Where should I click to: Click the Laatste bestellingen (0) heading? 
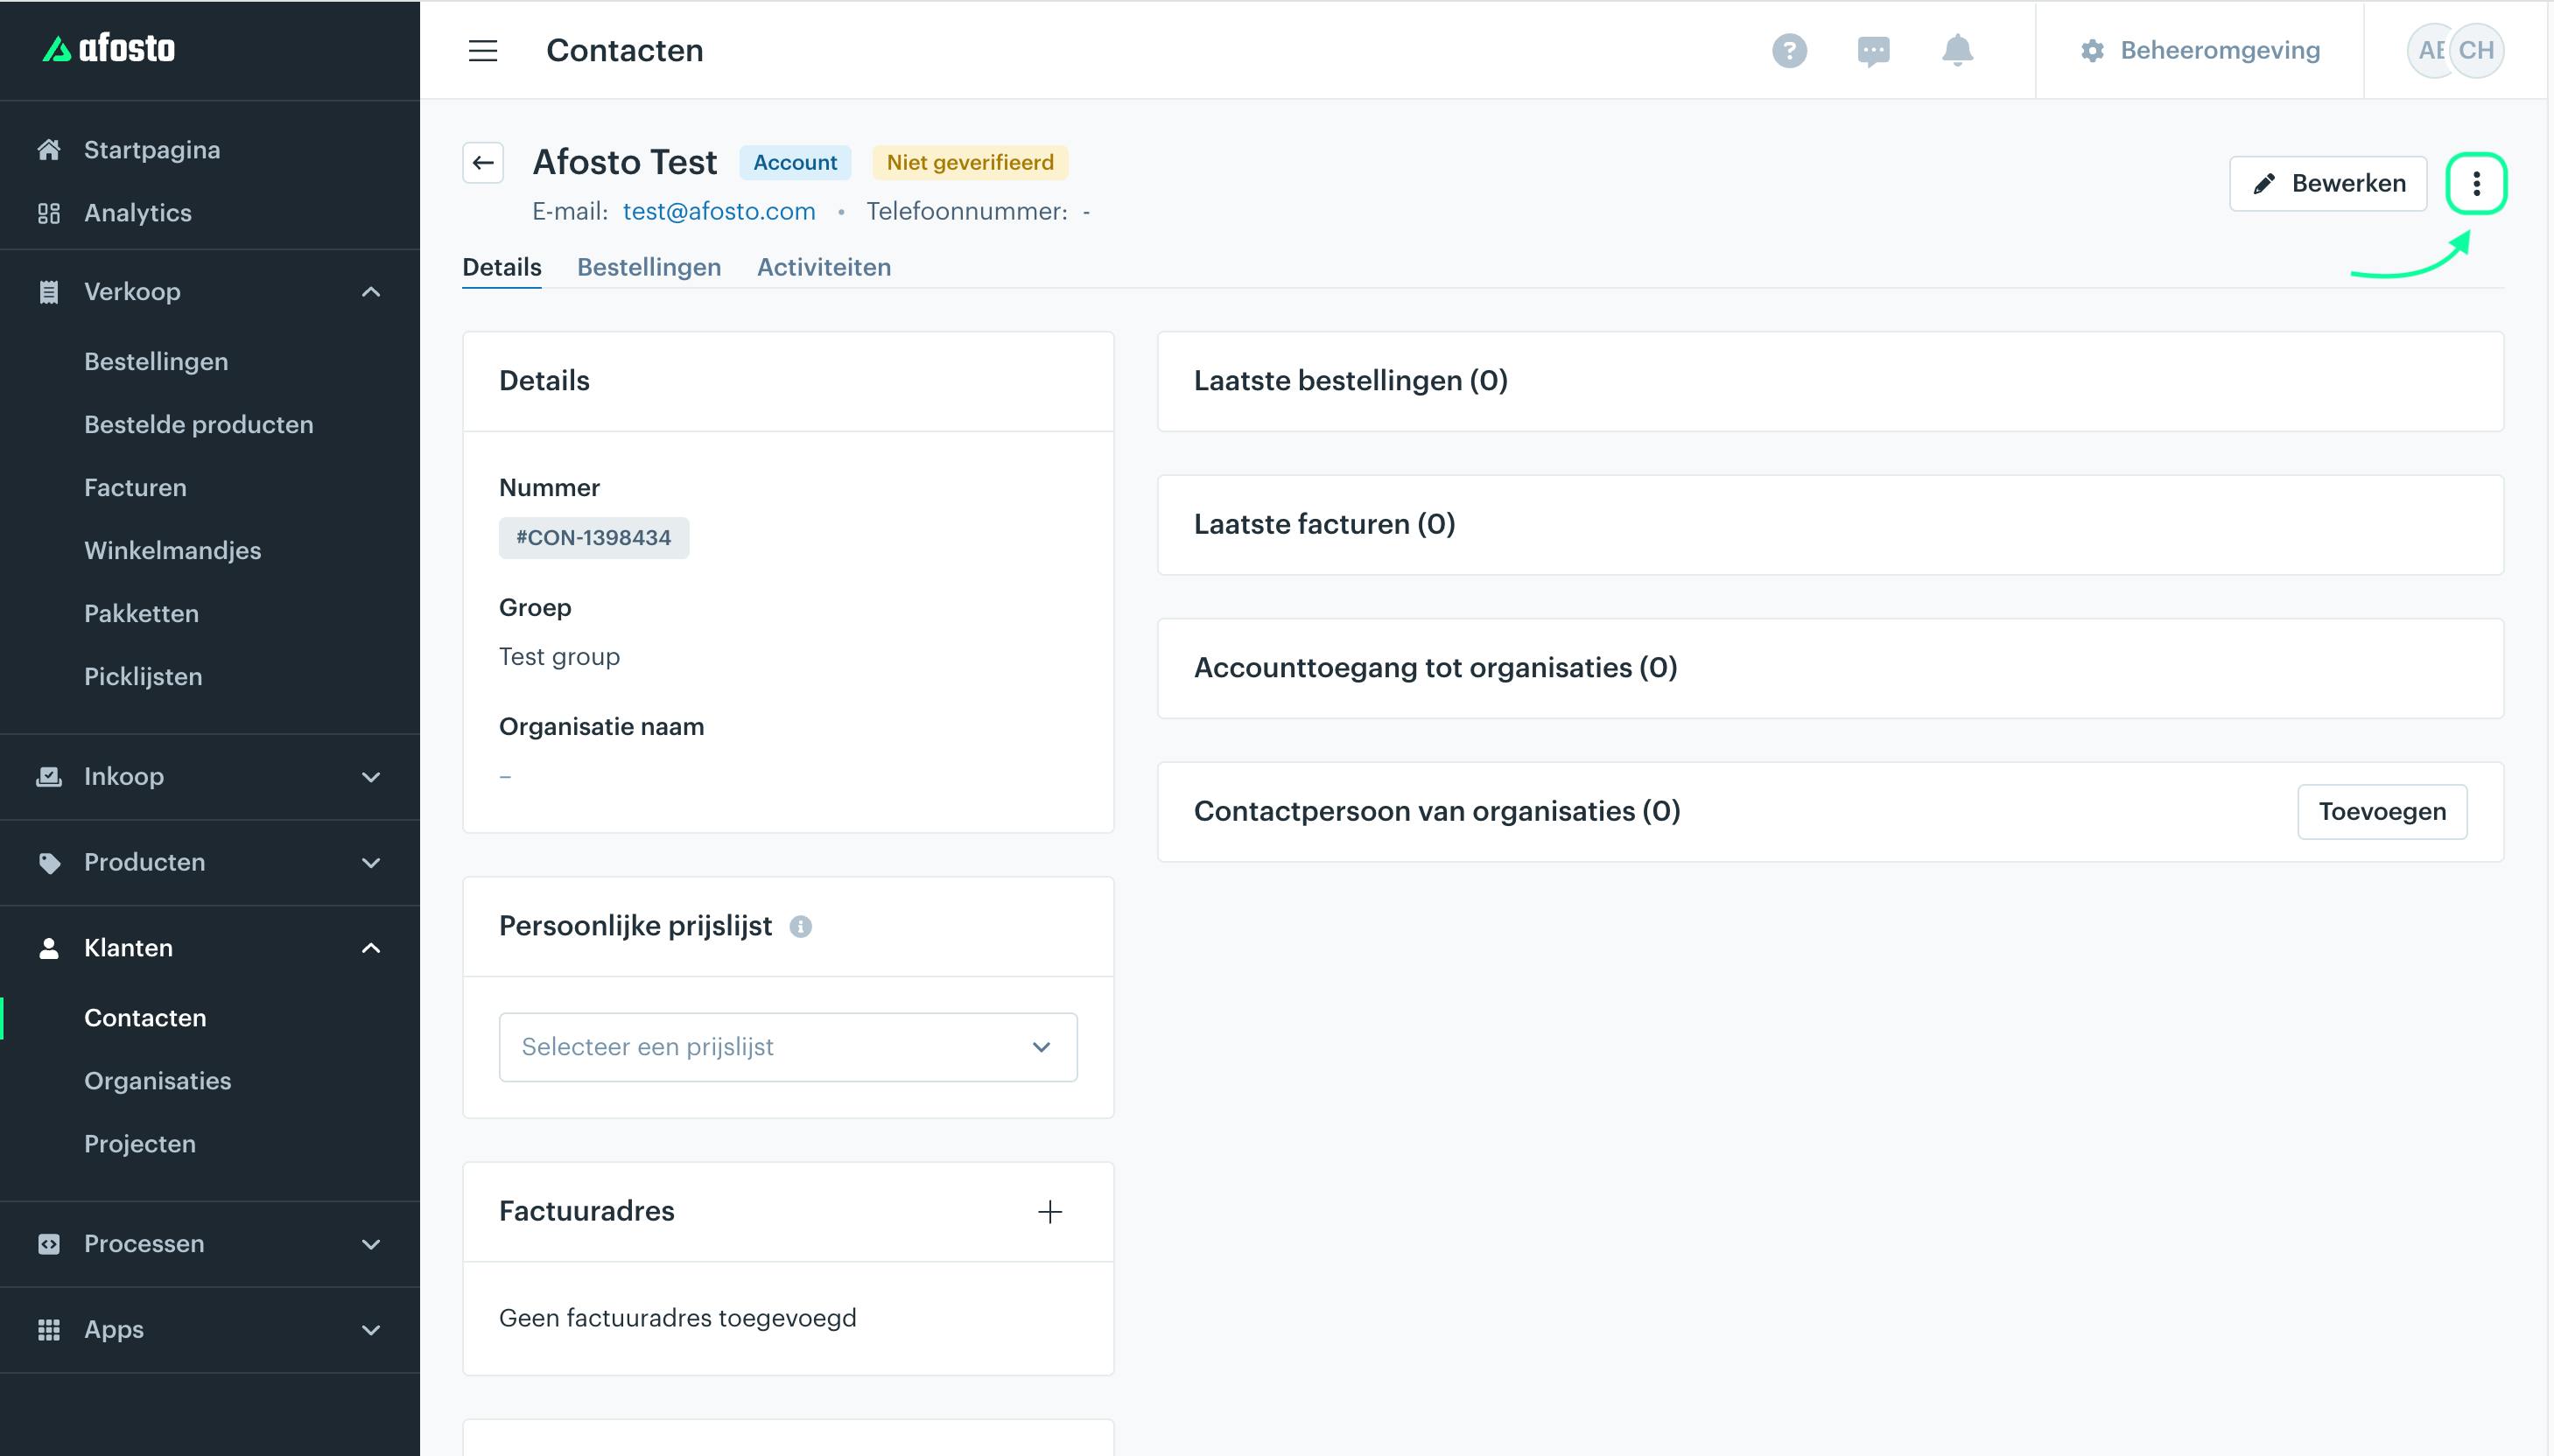coord(1351,381)
